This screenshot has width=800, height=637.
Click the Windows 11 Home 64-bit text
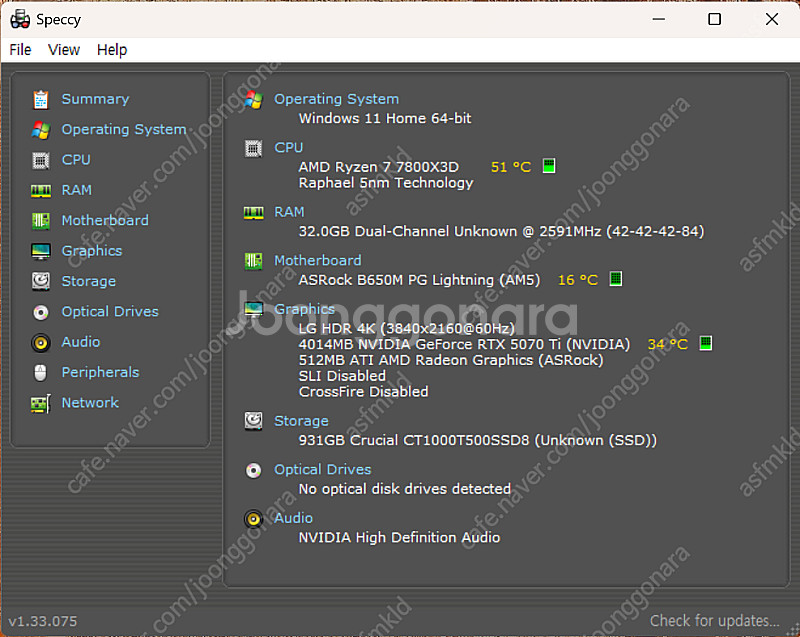(x=385, y=118)
